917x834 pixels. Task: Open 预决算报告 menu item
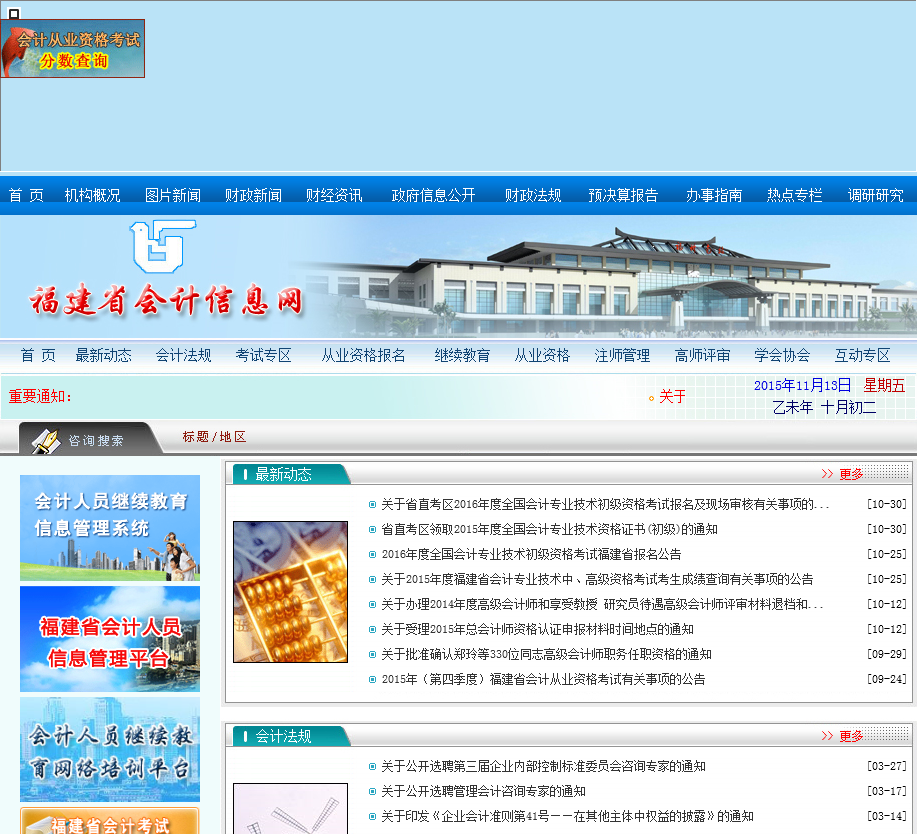[623, 195]
